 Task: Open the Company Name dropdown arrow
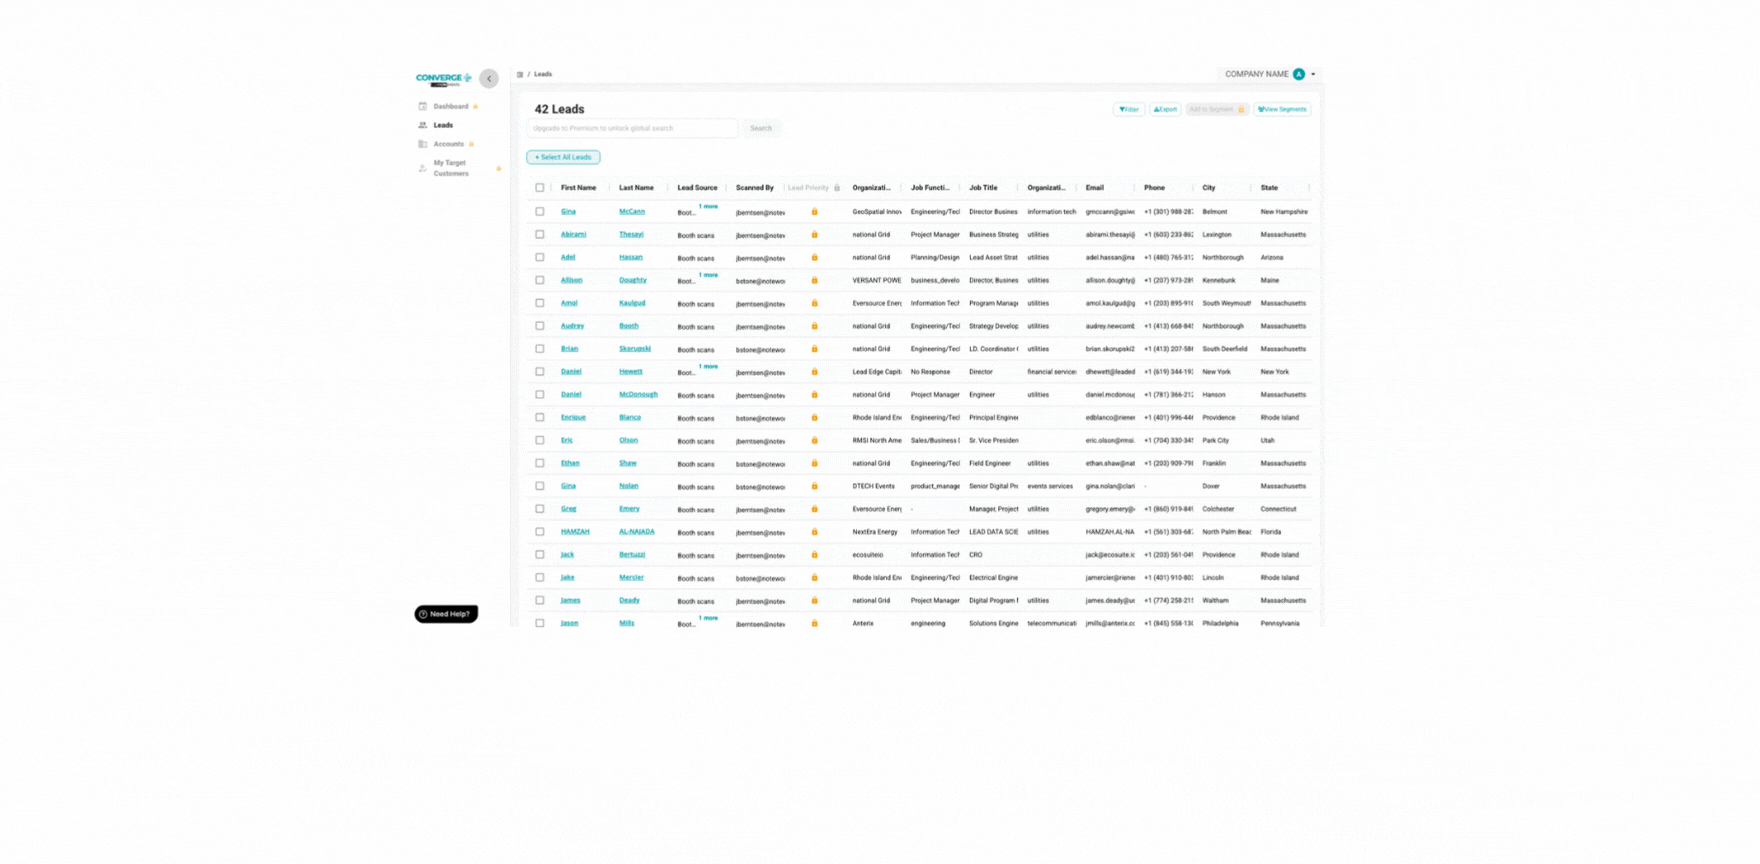(1313, 74)
